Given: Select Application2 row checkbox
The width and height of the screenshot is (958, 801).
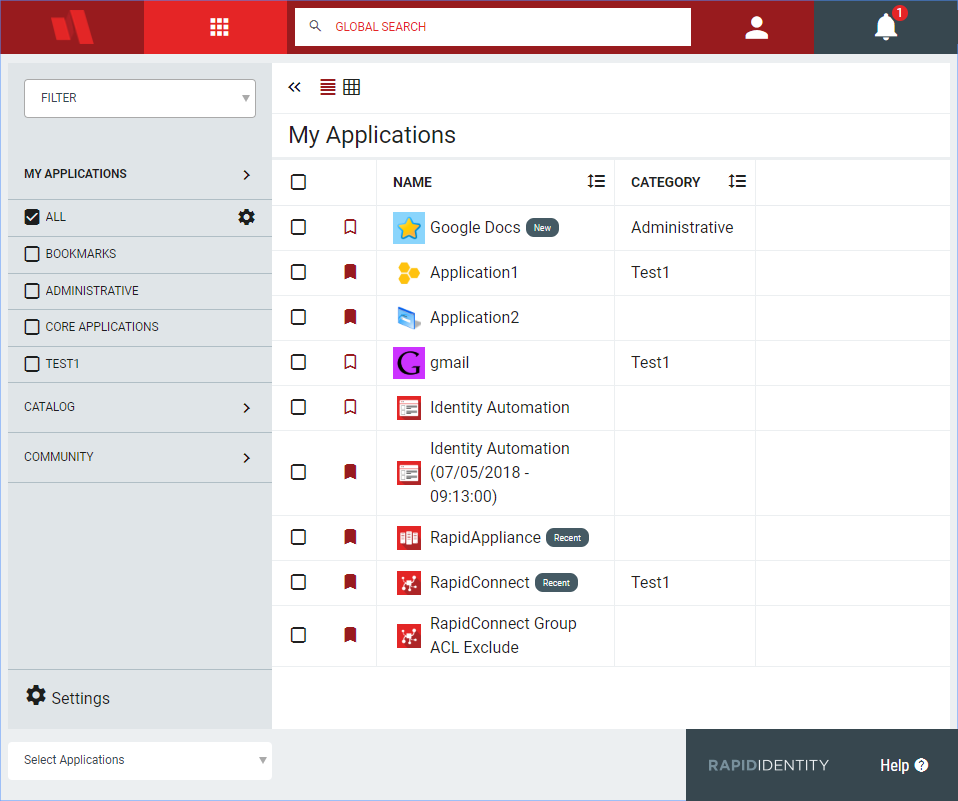Looking at the screenshot, I should click(x=298, y=317).
